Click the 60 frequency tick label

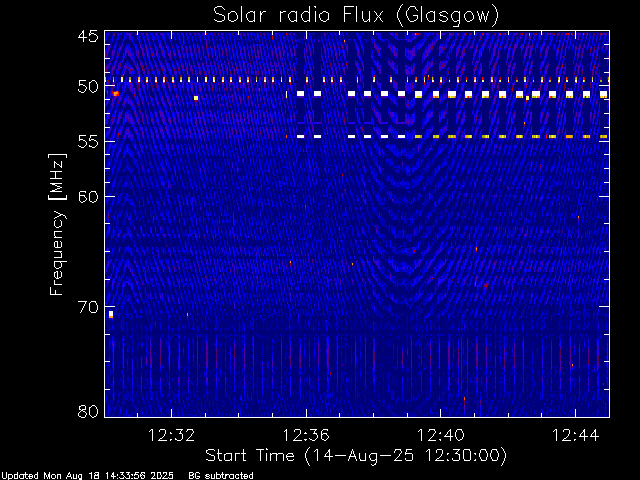click(x=88, y=197)
